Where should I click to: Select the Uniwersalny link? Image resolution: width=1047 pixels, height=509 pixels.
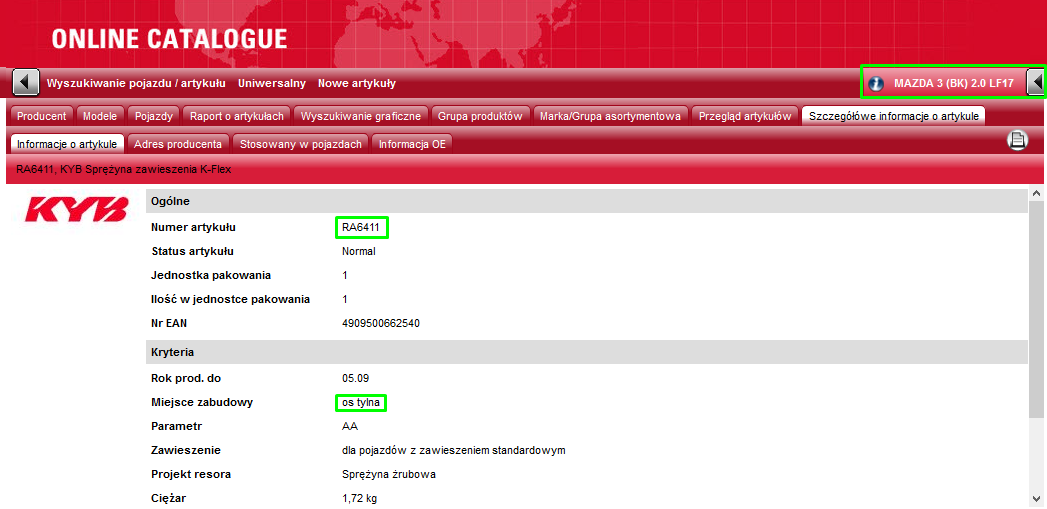click(x=272, y=83)
